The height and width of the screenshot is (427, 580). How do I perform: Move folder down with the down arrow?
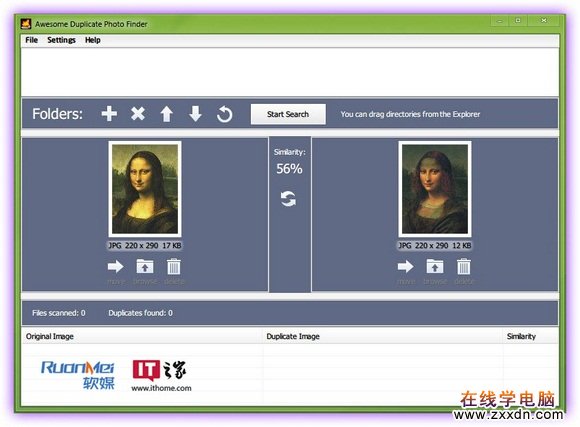point(195,114)
